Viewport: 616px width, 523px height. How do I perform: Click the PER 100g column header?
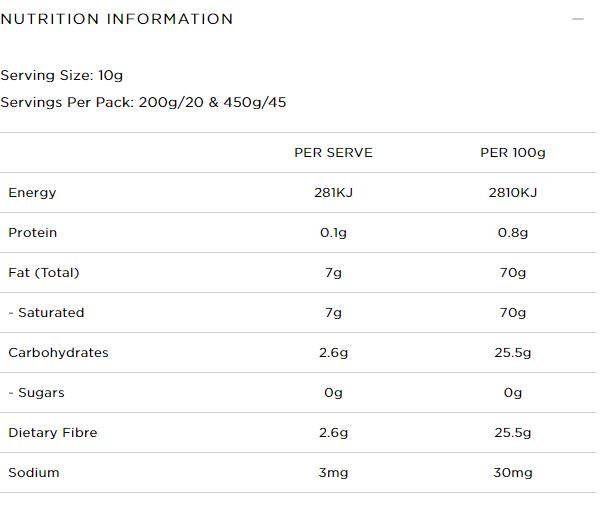[x=512, y=153]
